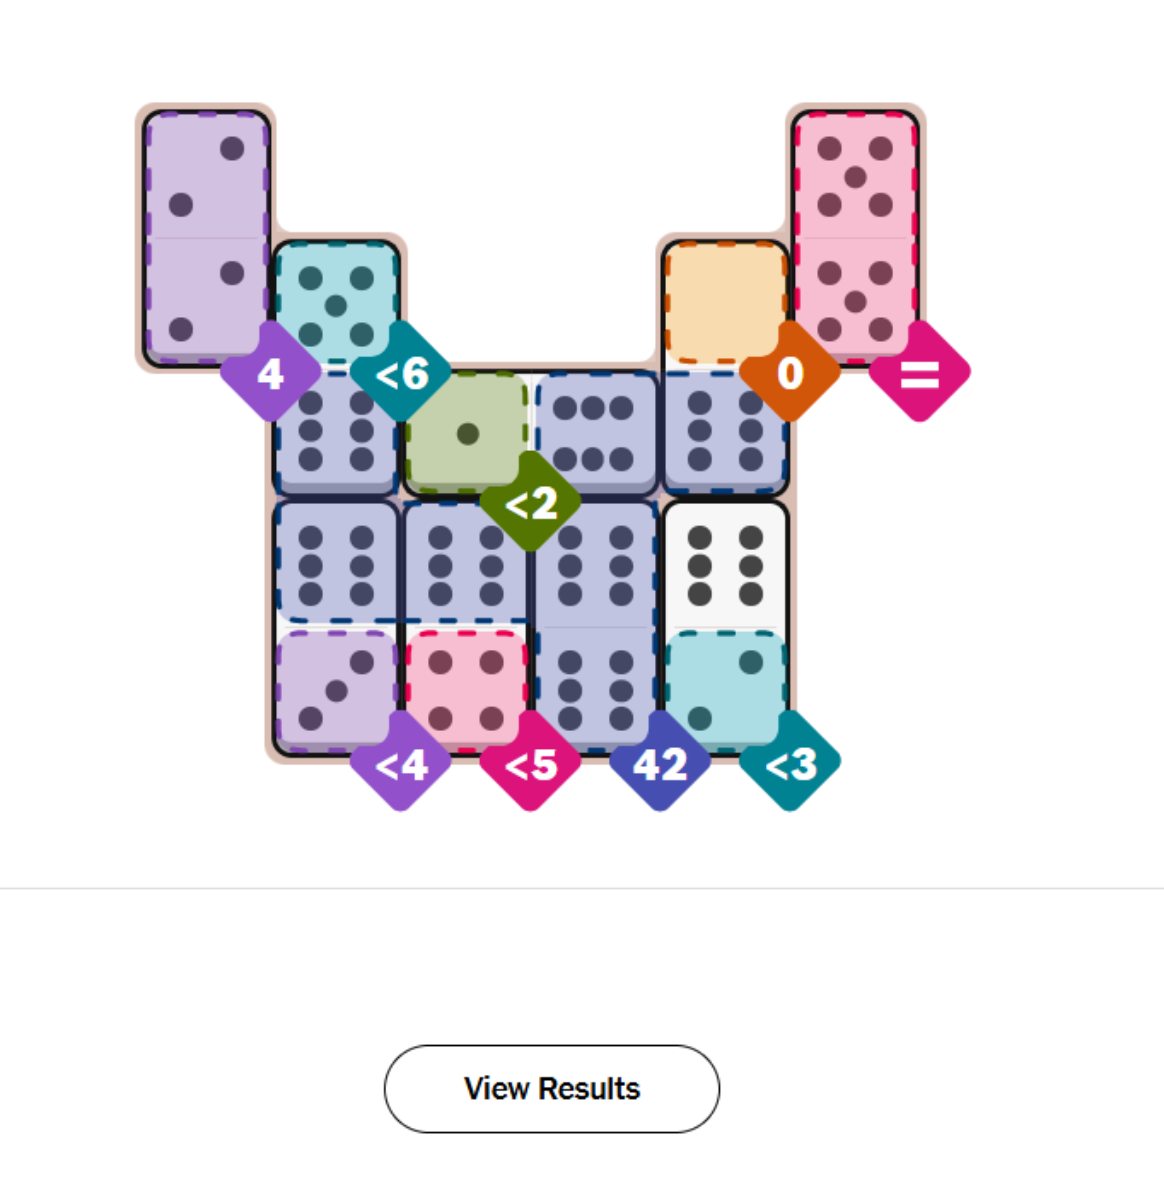Viewport: 1164px width, 1200px height.
Task: Click the pink "<5" diamond badge
Action: tap(530, 765)
